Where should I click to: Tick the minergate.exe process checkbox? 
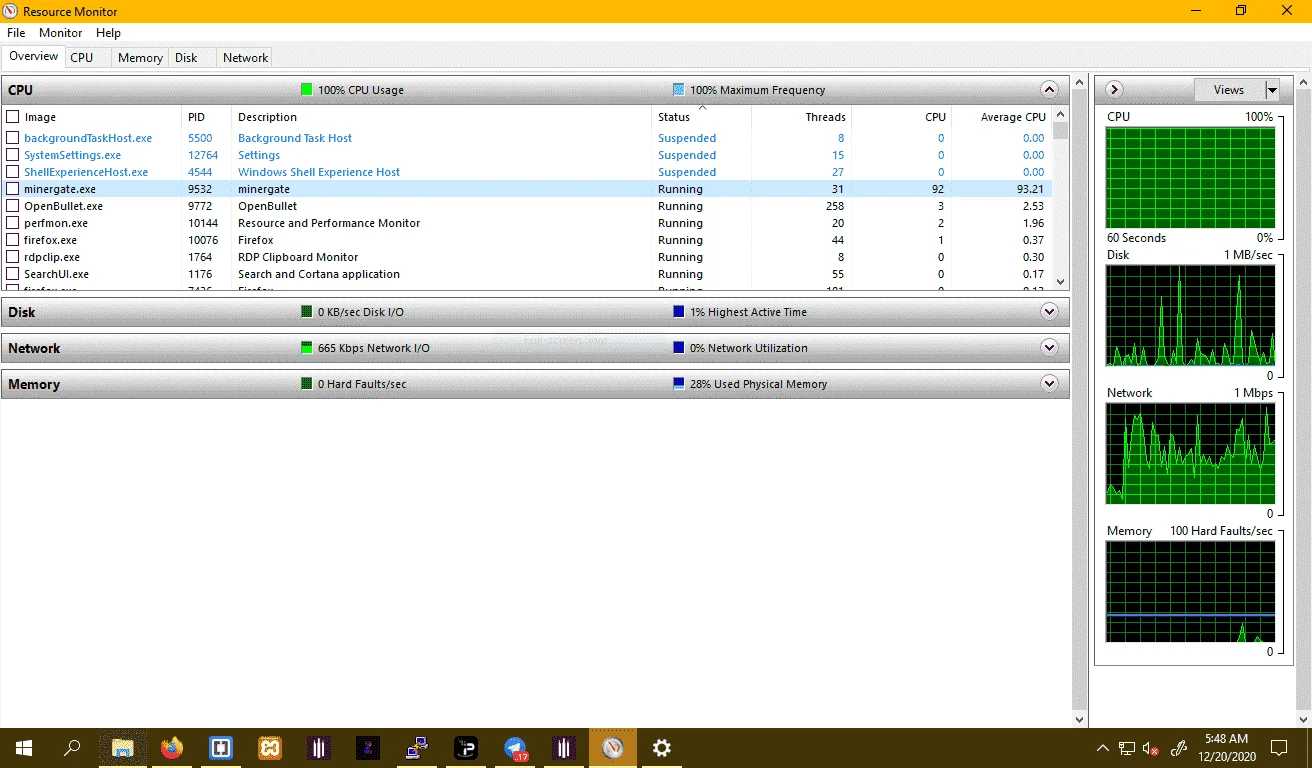[x=13, y=189]
